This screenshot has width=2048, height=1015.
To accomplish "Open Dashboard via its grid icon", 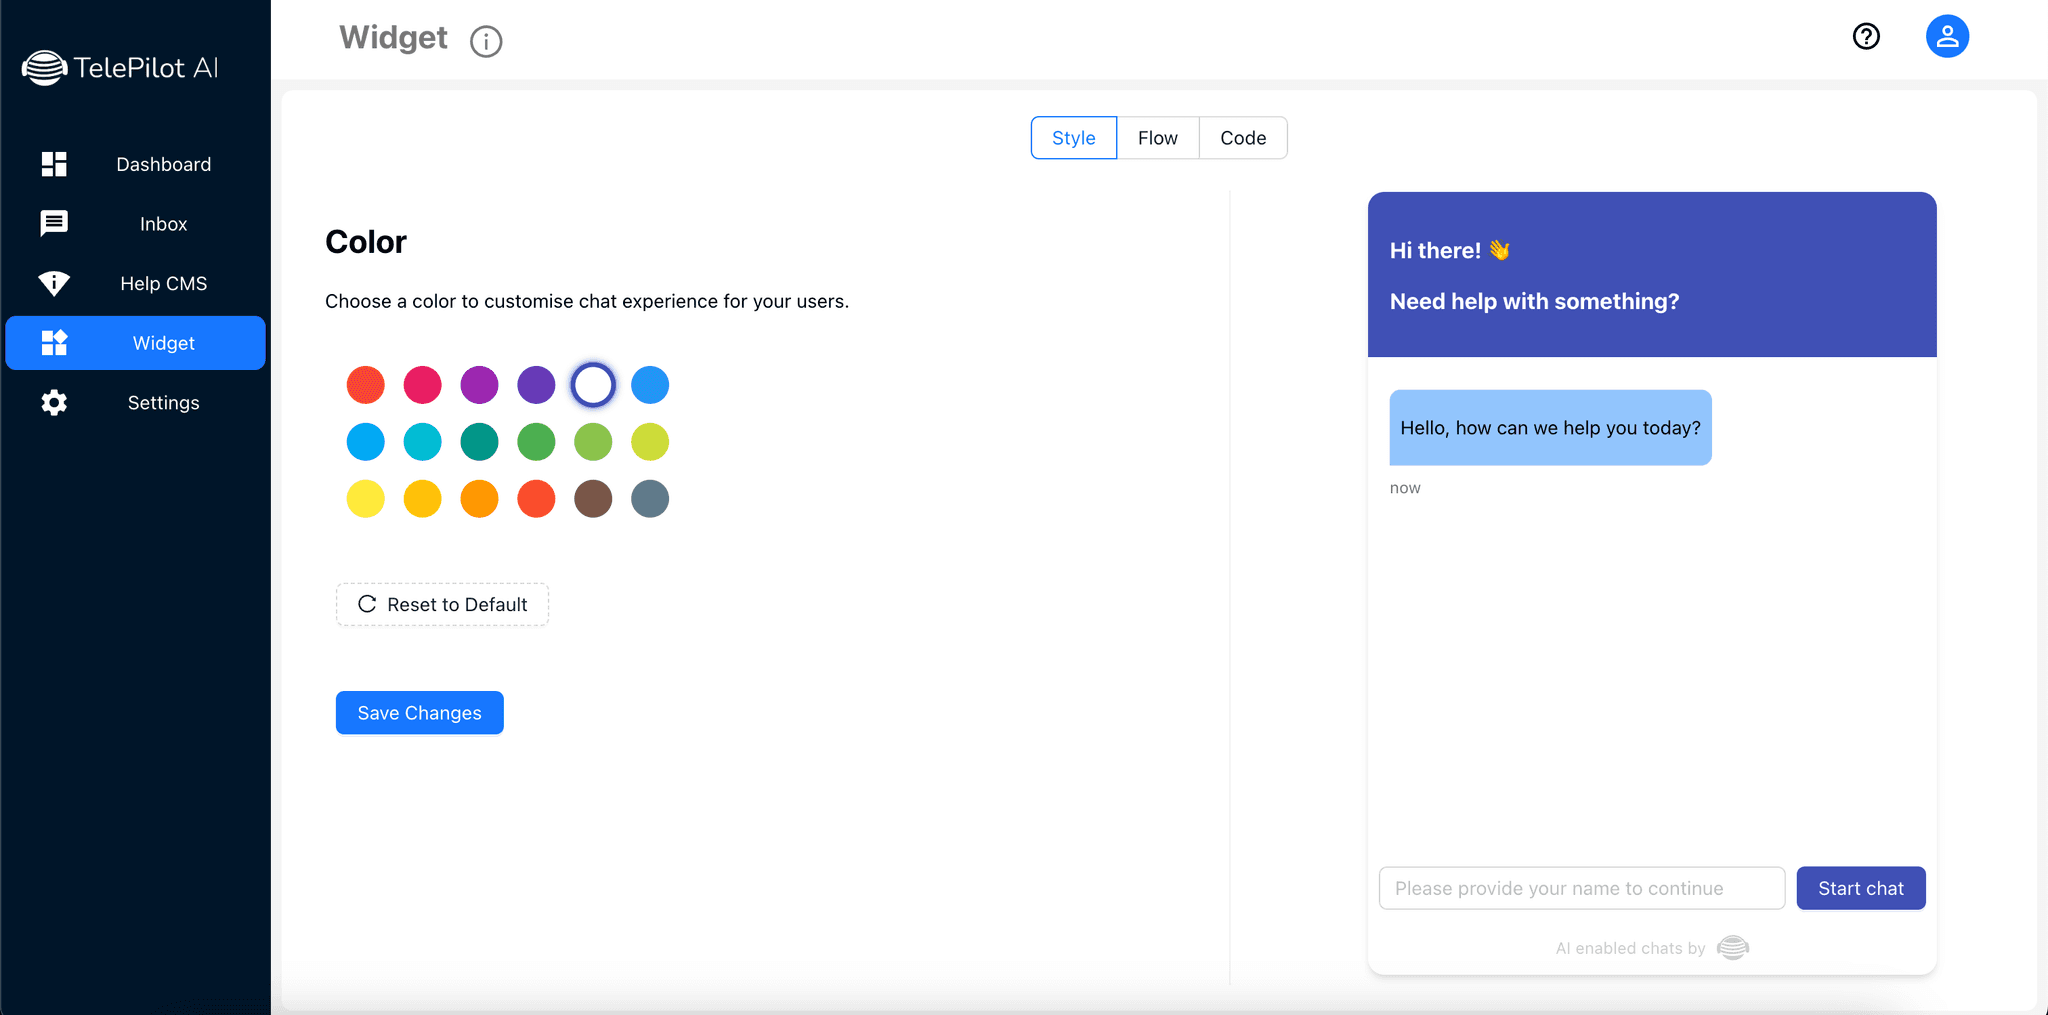I will pos(54,164).
